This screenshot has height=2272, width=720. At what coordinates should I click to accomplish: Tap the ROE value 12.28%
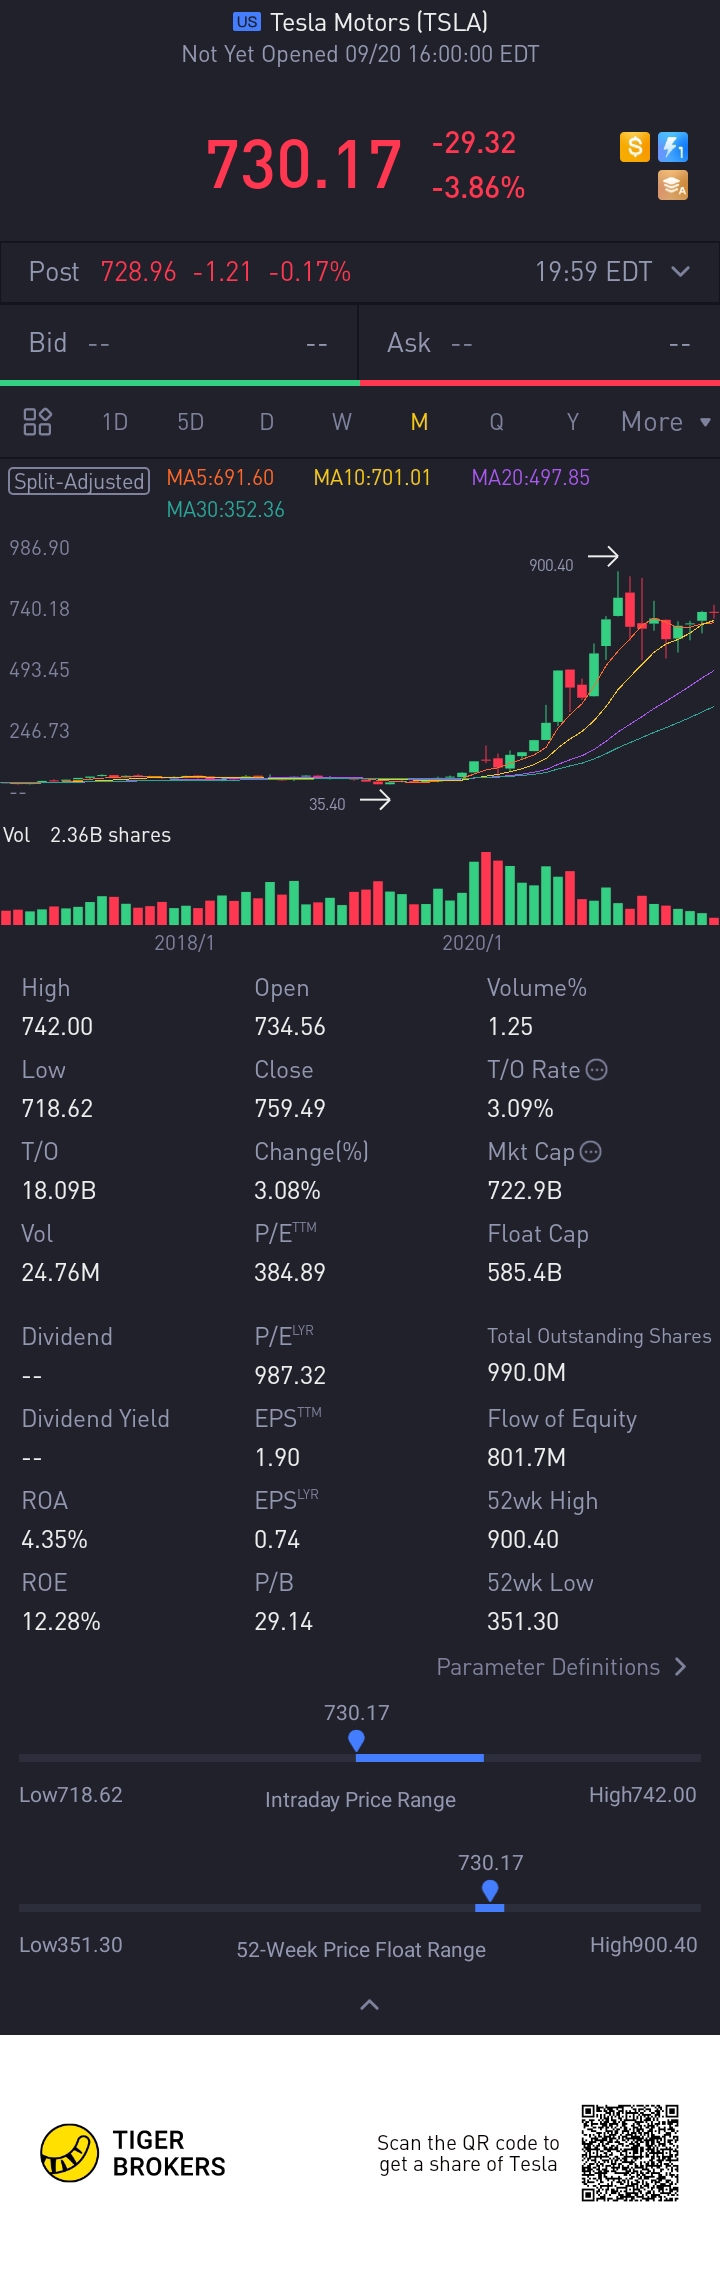(x=61, y=1621)
